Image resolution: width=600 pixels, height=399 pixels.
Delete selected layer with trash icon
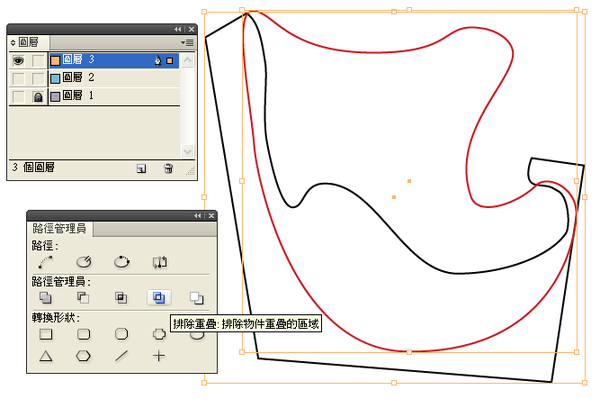pyautogui.click(x=168, y=168)
